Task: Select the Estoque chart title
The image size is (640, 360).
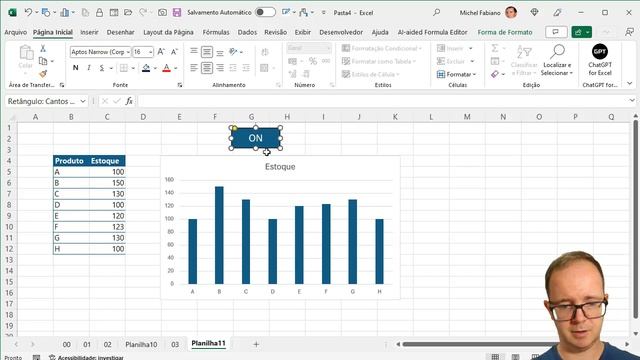Action: (280, 167)
